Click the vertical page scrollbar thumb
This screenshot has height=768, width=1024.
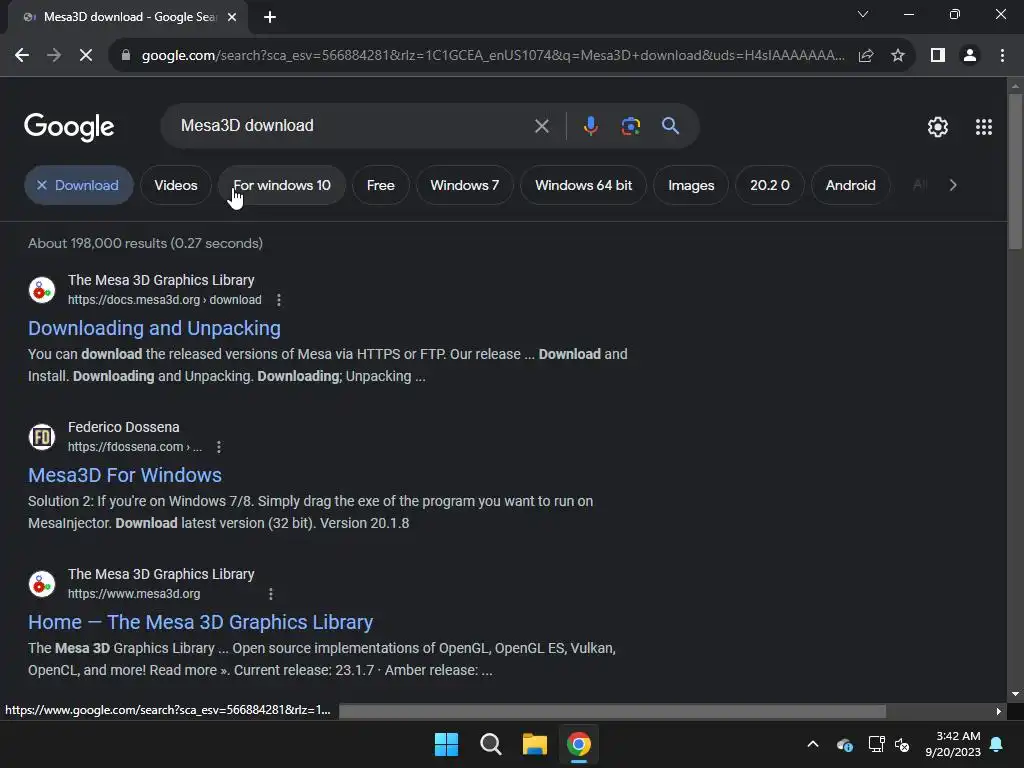[x=1015, y=171]
